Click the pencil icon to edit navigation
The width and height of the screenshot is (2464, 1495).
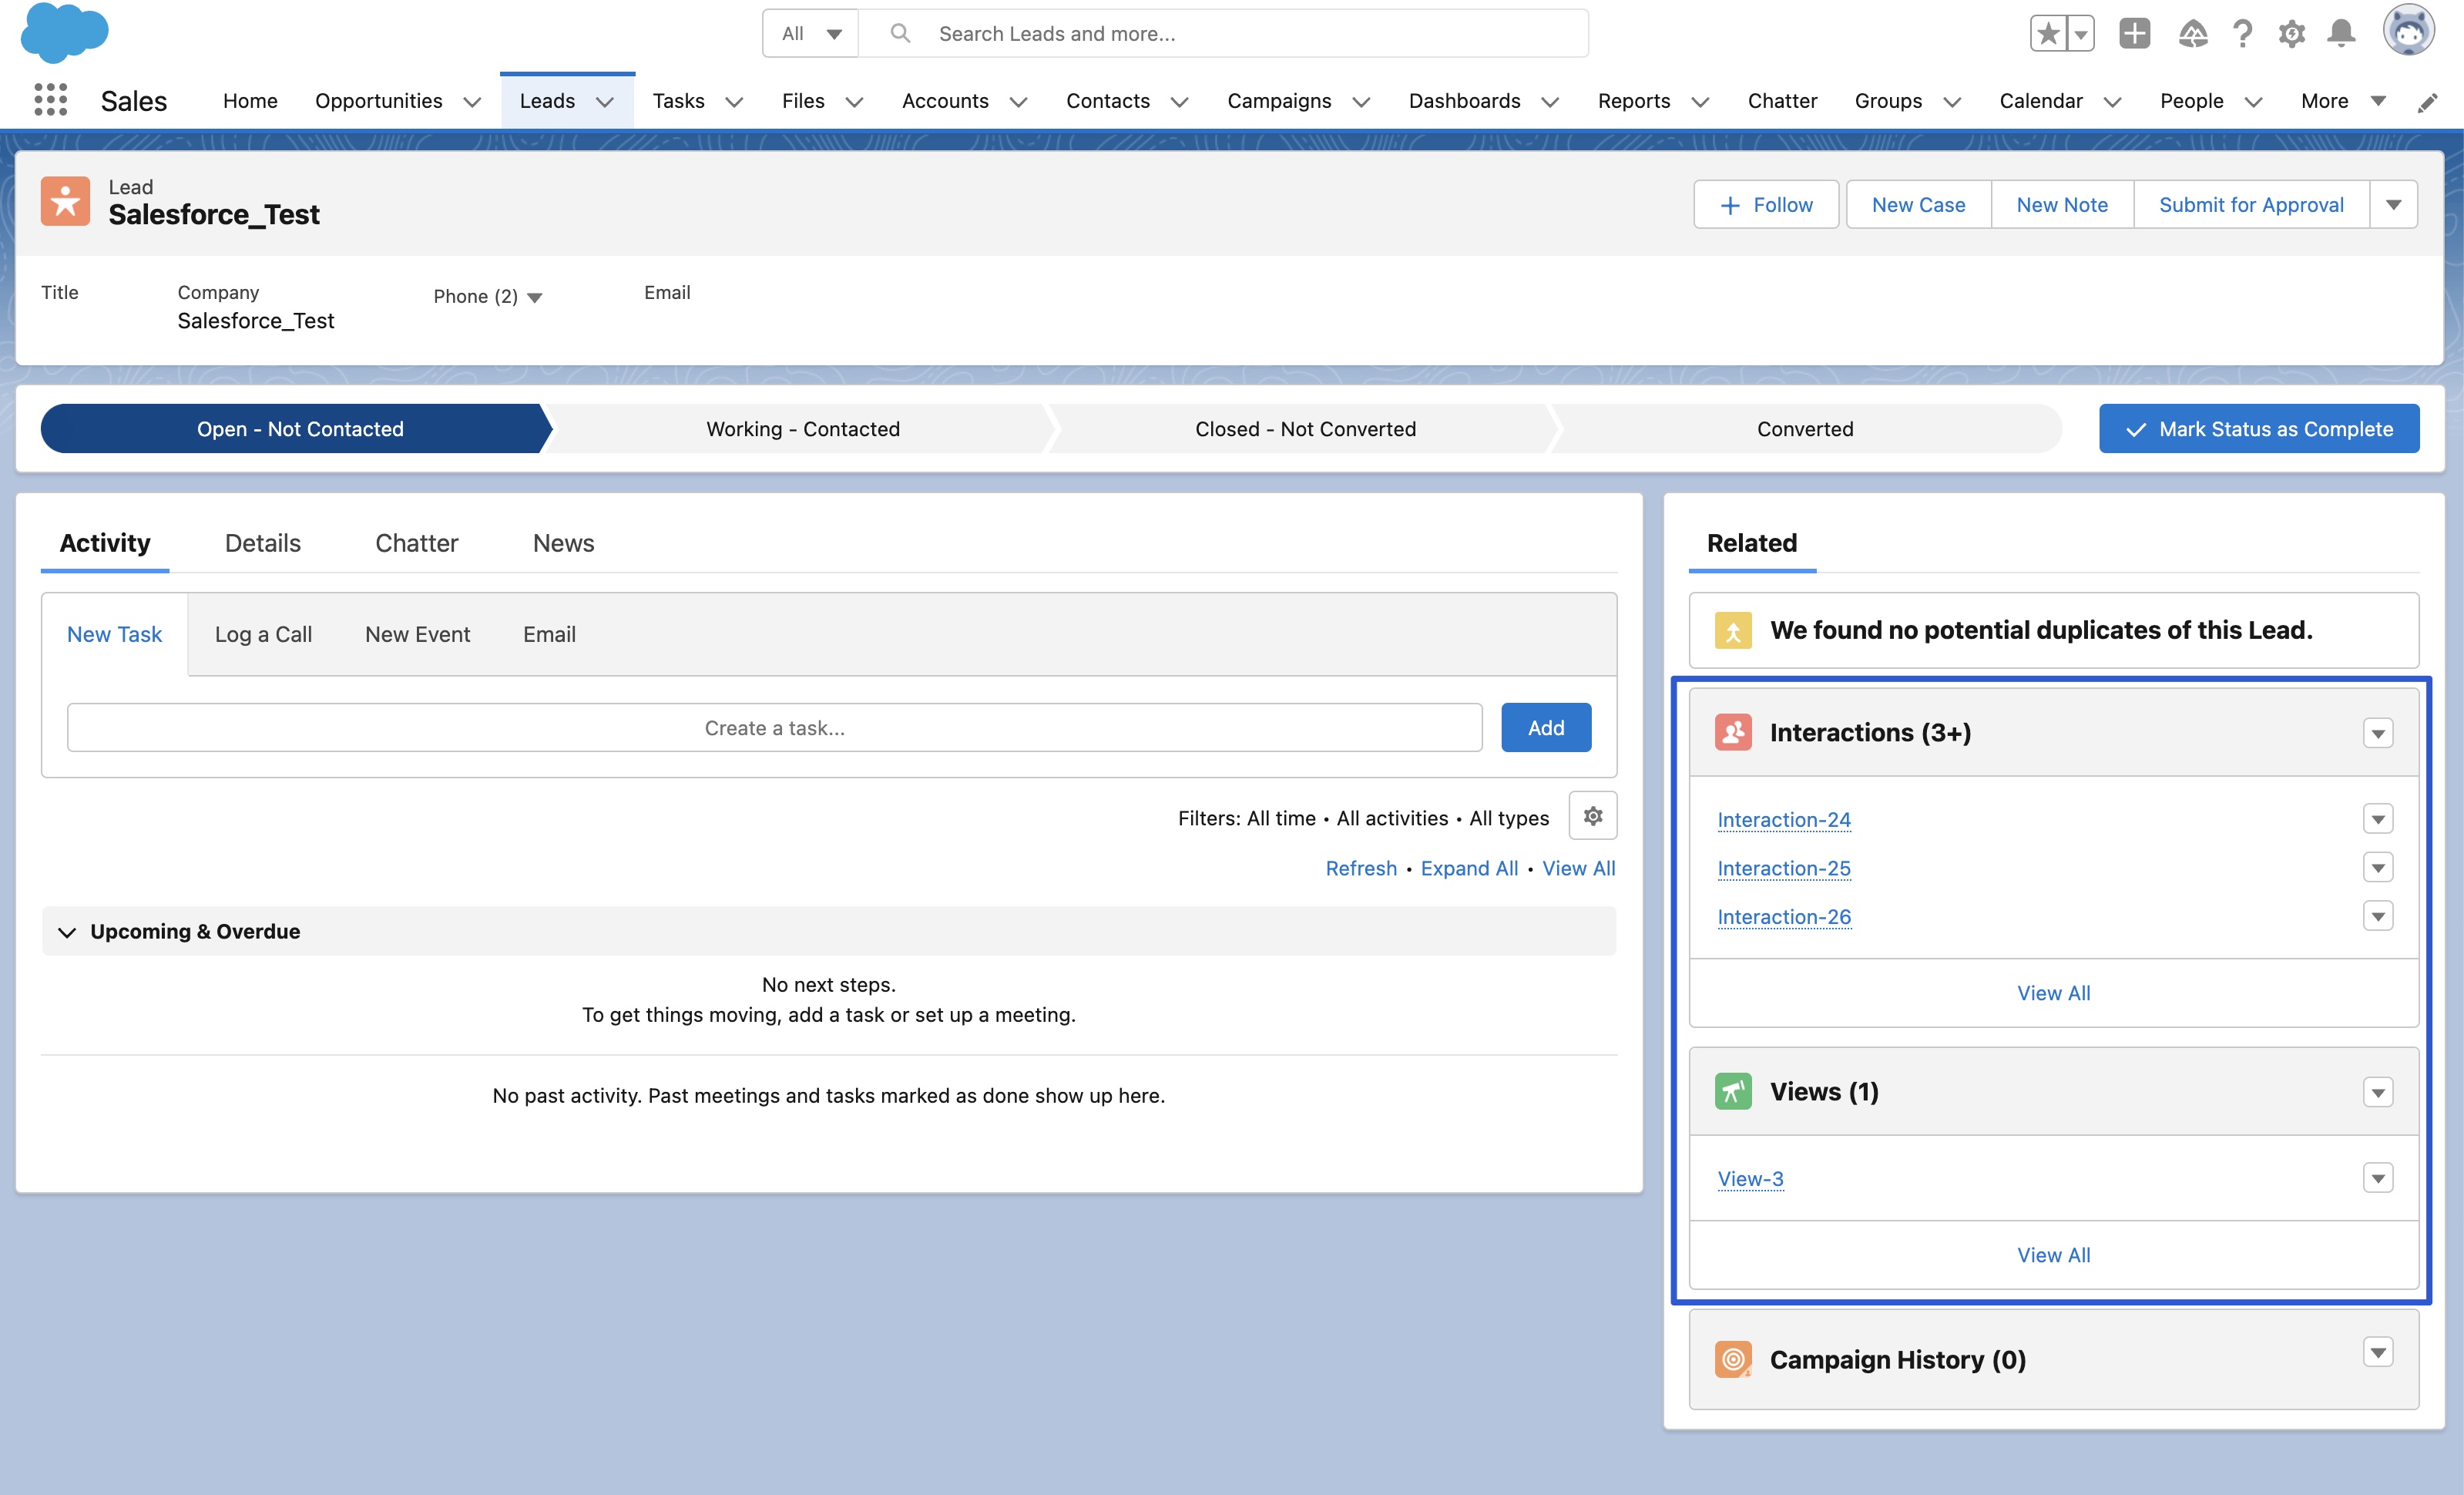point(2427,102)
